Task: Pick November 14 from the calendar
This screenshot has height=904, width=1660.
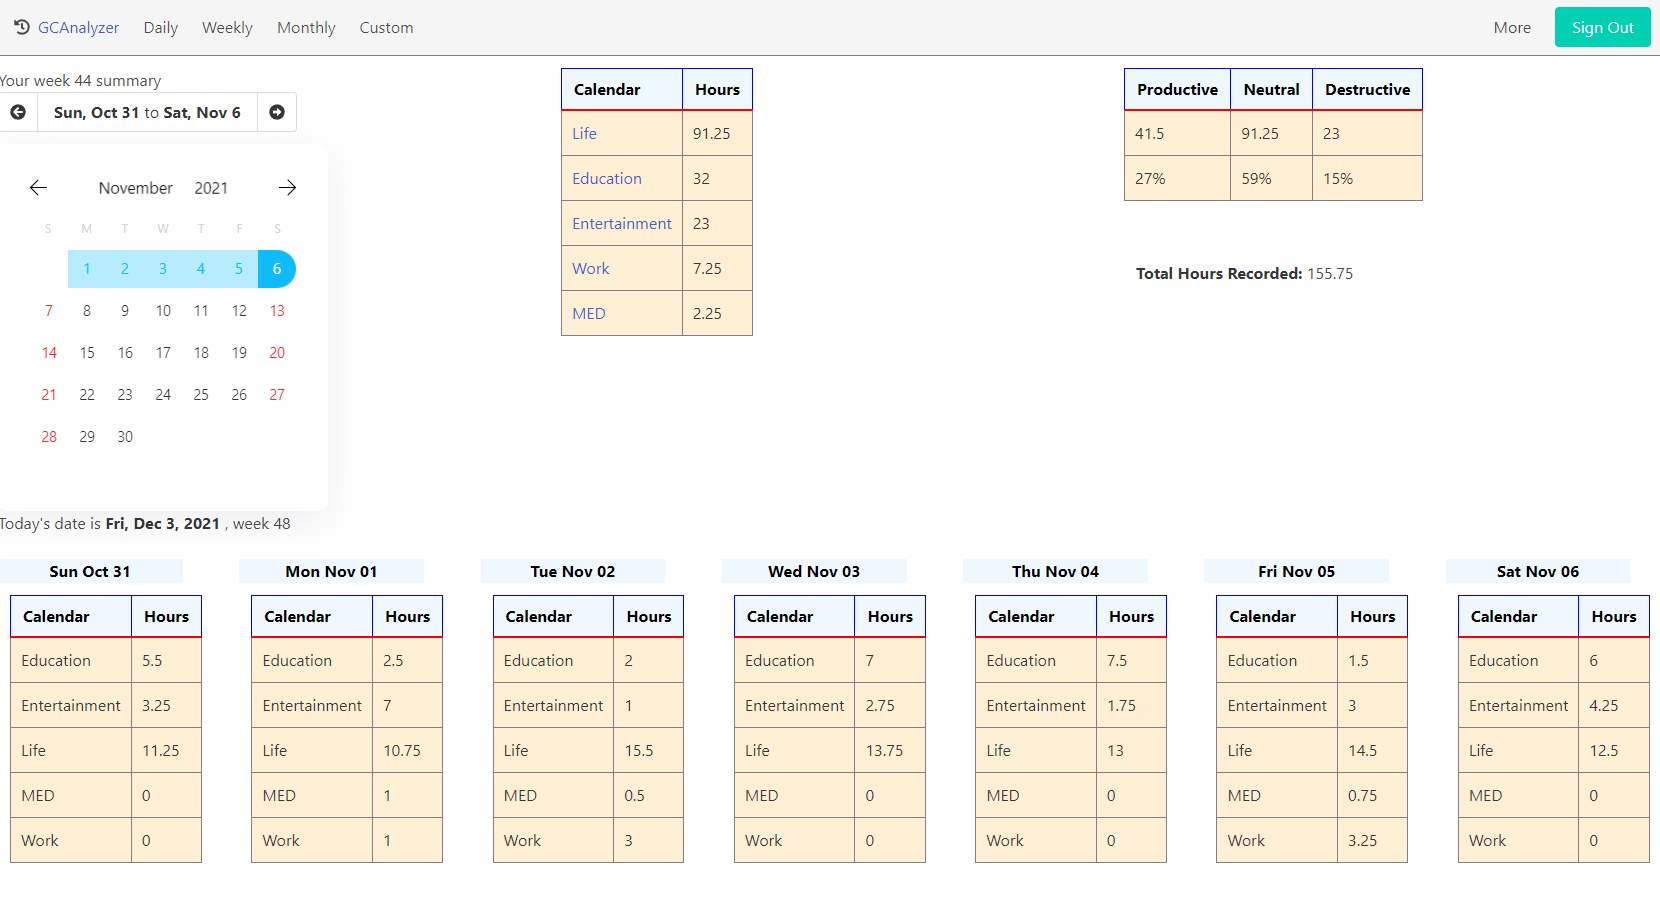Action: (x=49, y=352)
